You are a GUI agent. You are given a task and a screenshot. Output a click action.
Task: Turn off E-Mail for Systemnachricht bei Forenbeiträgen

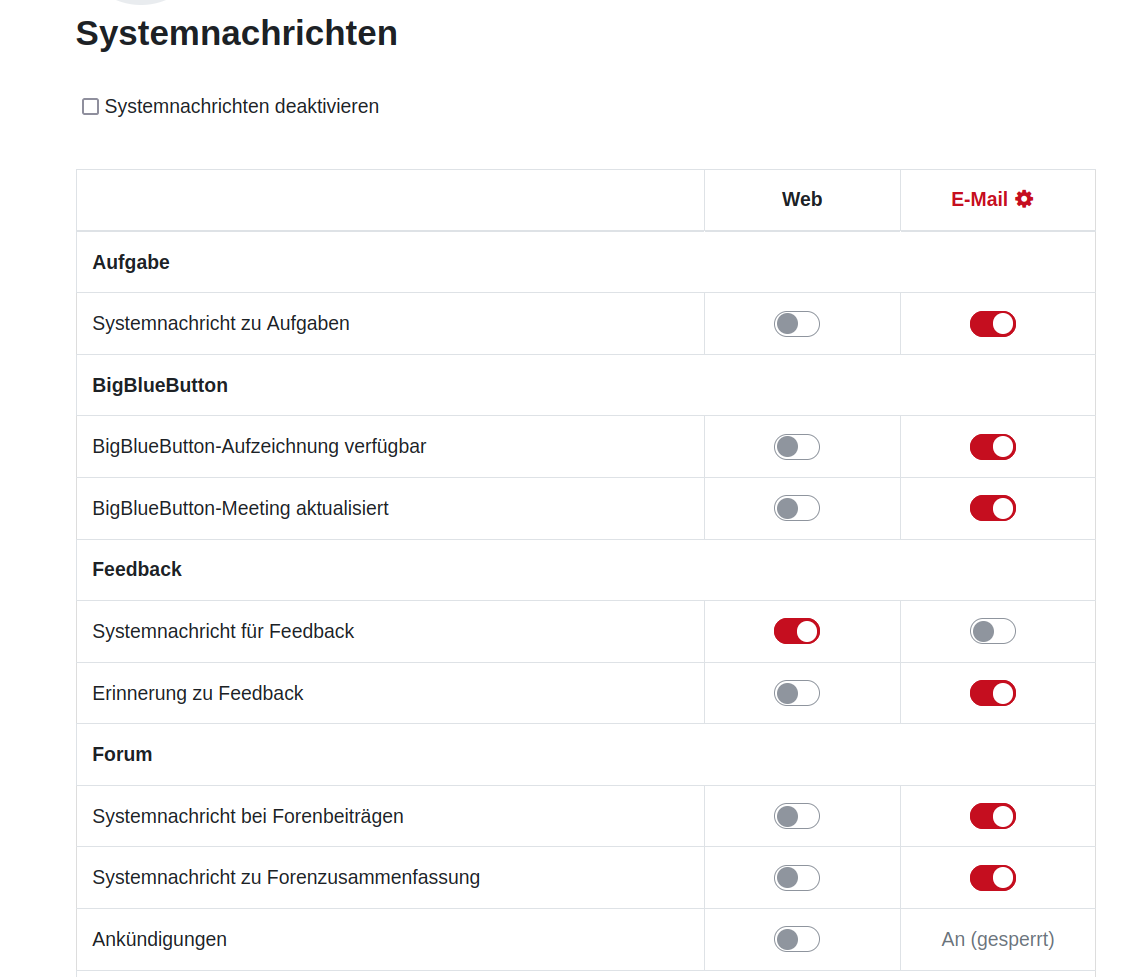point(992,816)
